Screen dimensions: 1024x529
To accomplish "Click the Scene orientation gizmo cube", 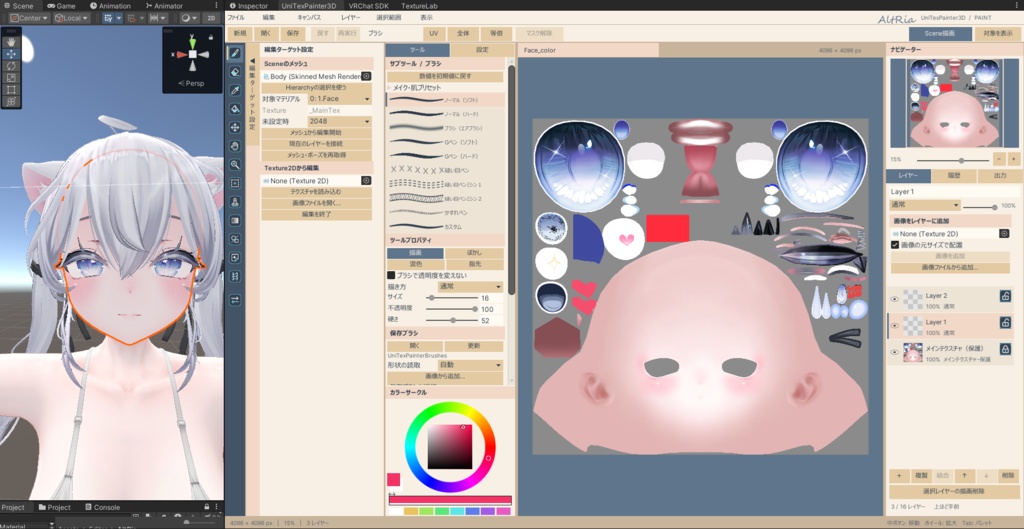I will pos(193,55).
